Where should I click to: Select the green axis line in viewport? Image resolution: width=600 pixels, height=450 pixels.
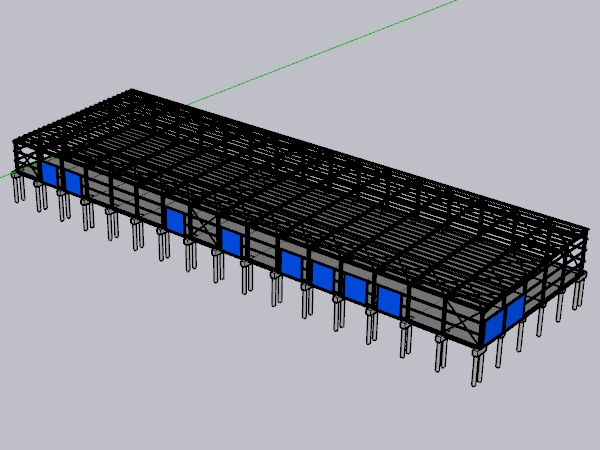pos(321,52)
